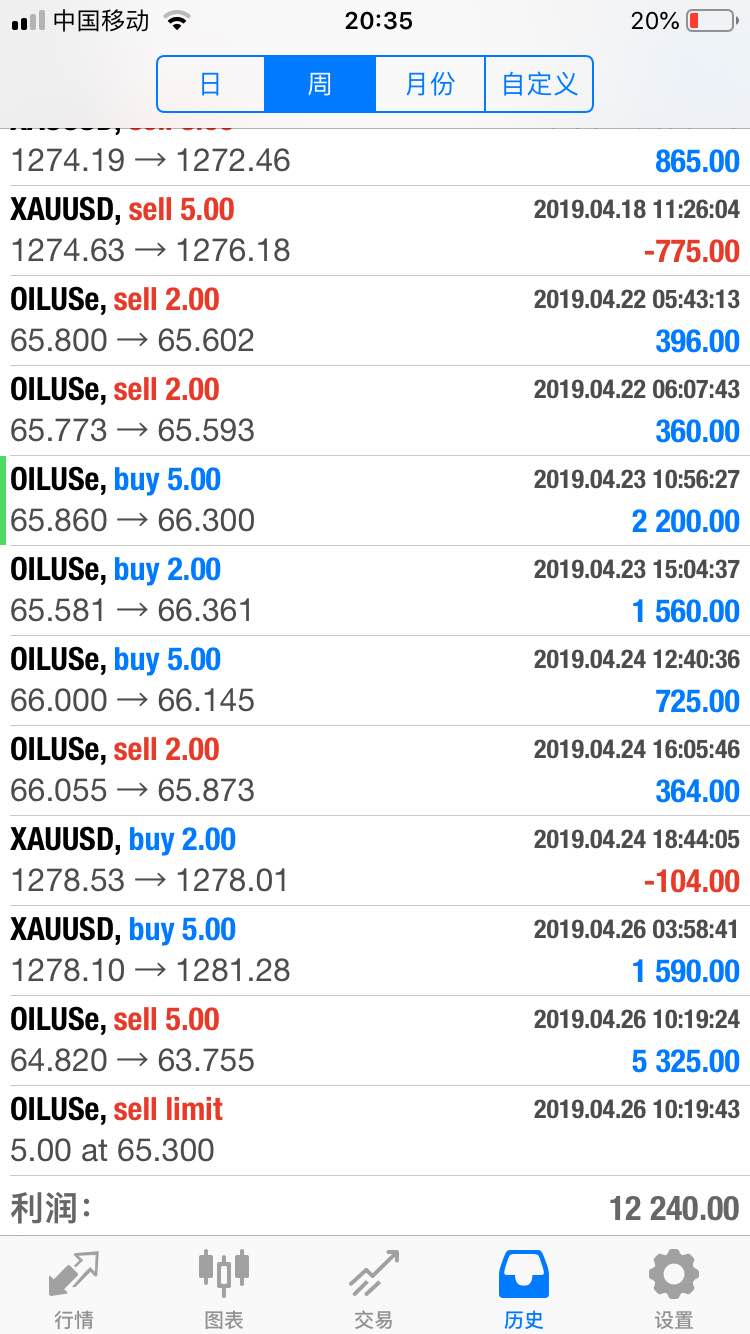Tap the battery indicator in status bar

click(x=710, y=20)
